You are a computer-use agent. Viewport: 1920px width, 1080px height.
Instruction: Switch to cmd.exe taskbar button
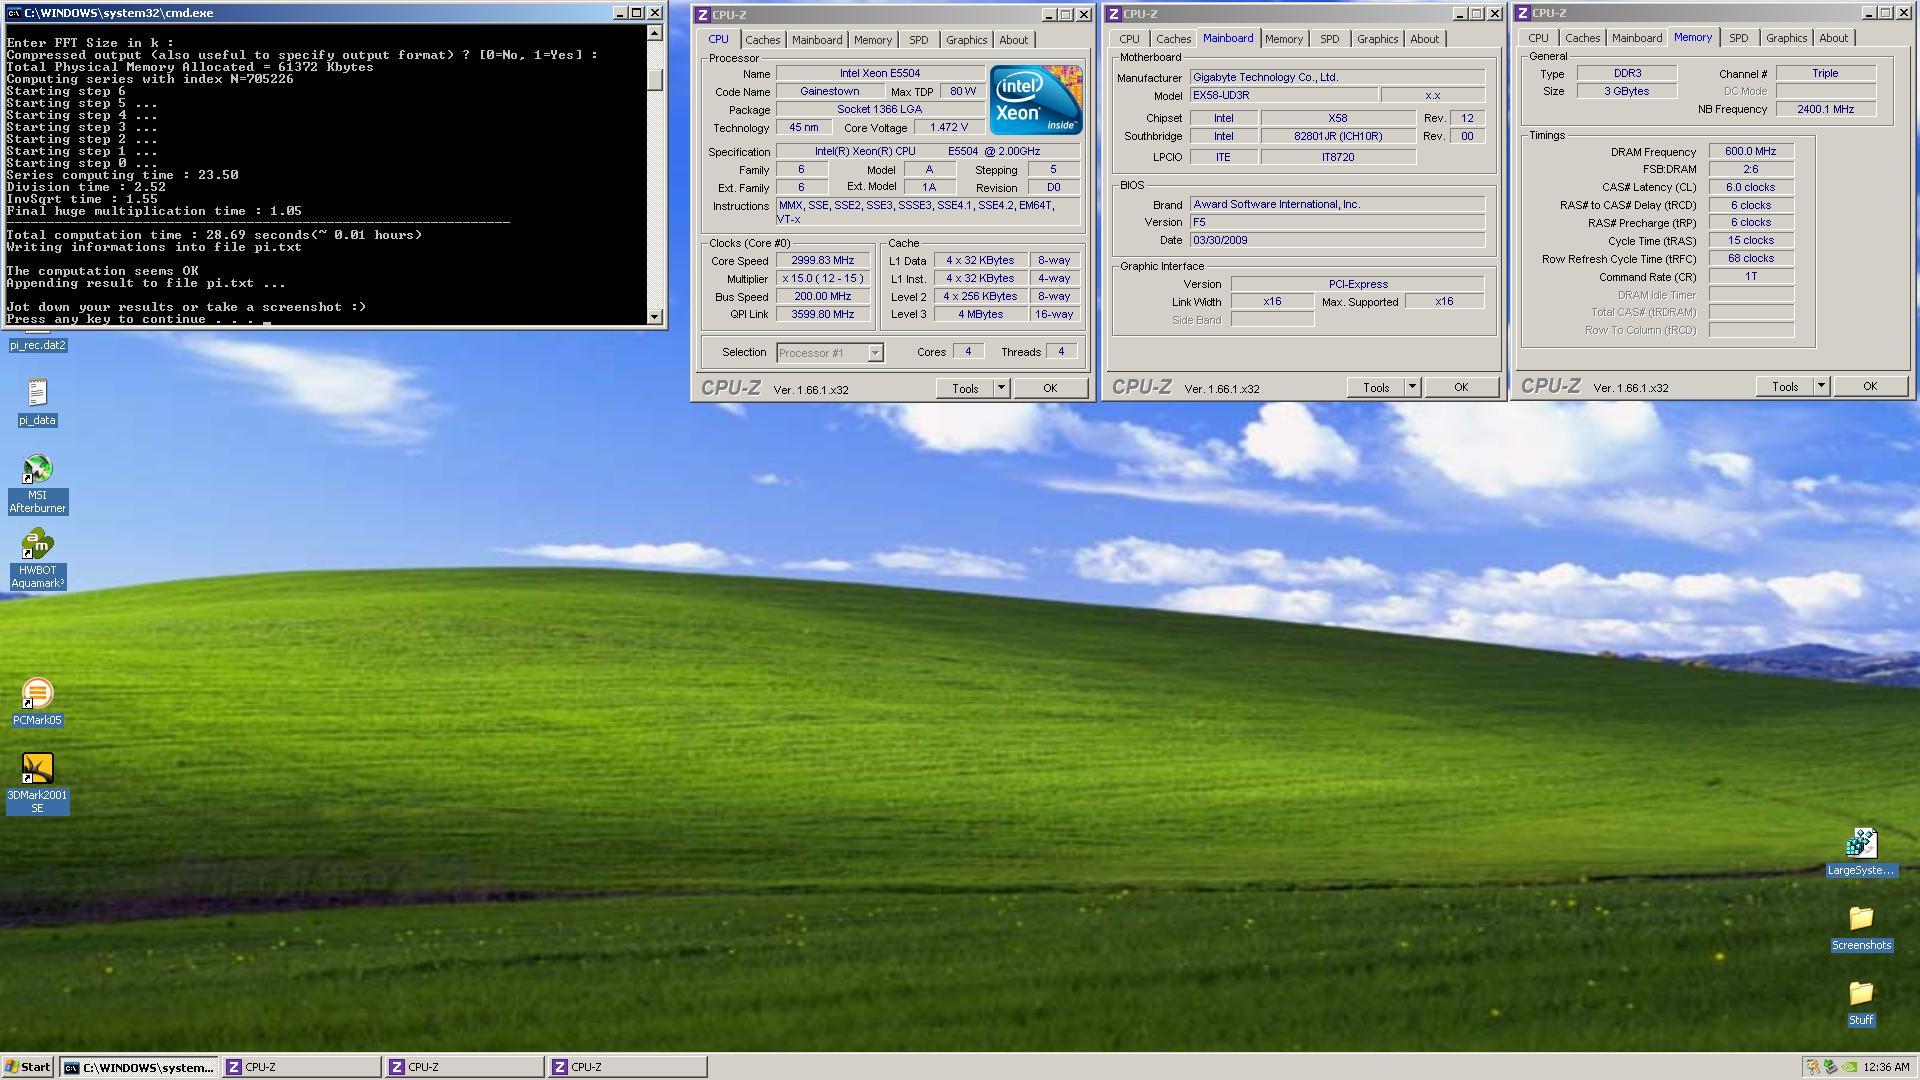[139, 1067]
